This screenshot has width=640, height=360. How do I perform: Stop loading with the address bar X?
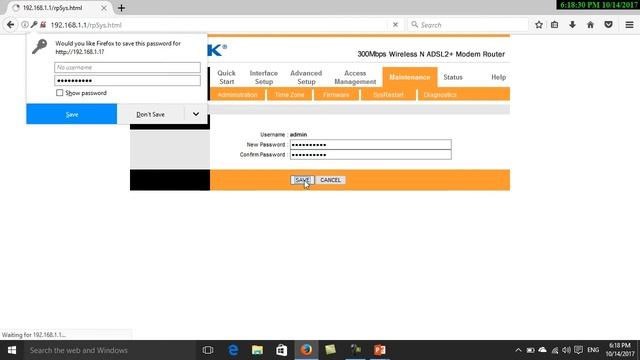click(395, 25)
